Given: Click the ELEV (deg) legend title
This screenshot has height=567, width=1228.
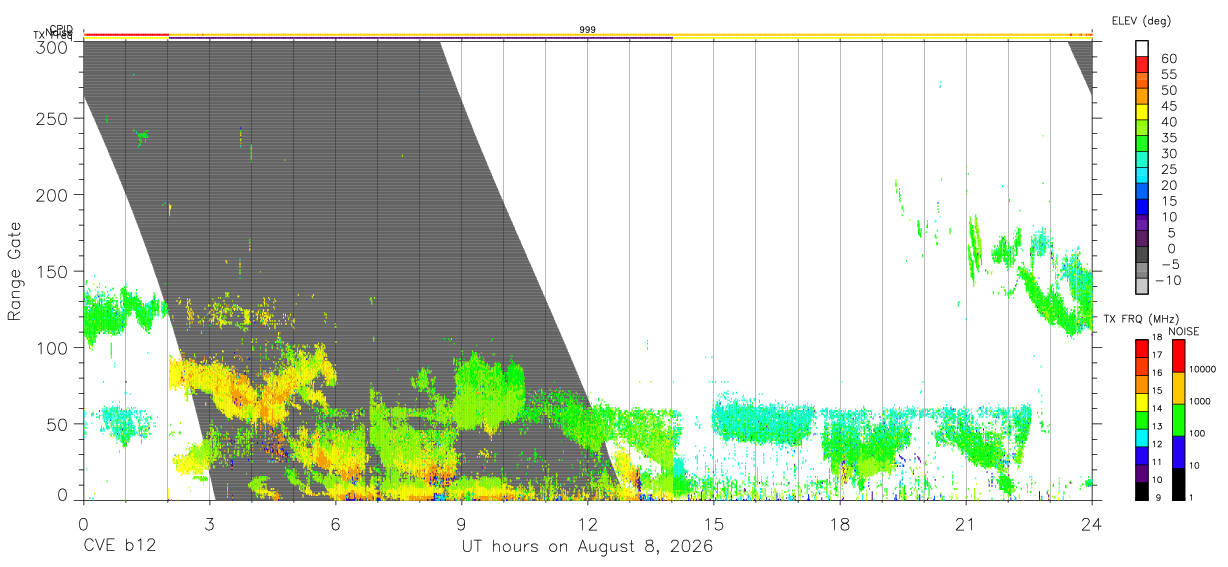Looking at the screenshot, I should pos(1141,21).
